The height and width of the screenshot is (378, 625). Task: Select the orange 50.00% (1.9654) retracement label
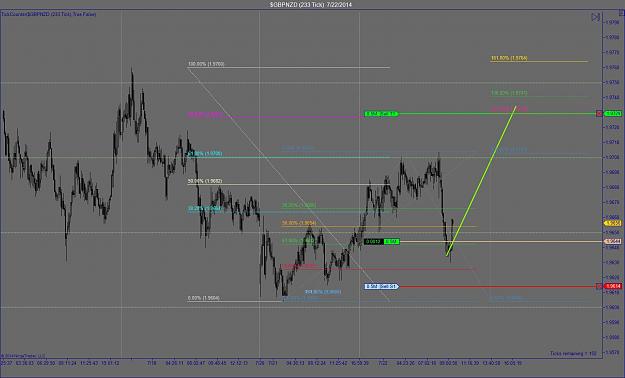pyautogui.click(x=299, y=223)
